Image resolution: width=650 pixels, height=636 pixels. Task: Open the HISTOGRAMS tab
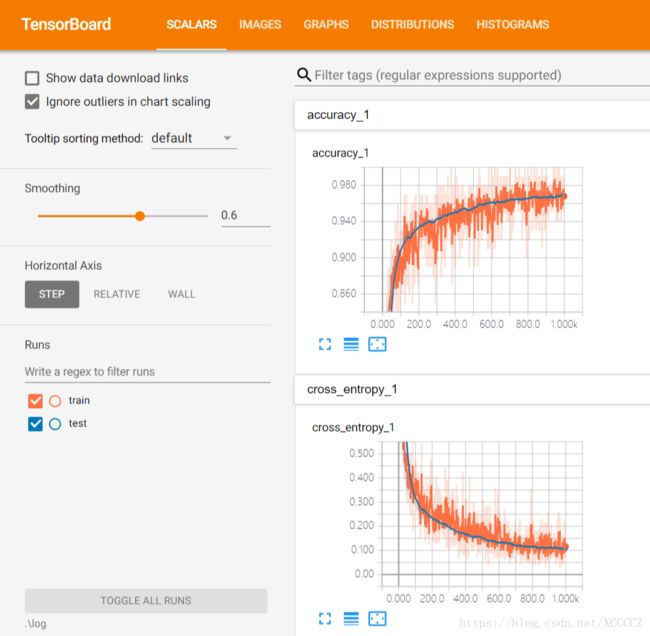513,24
